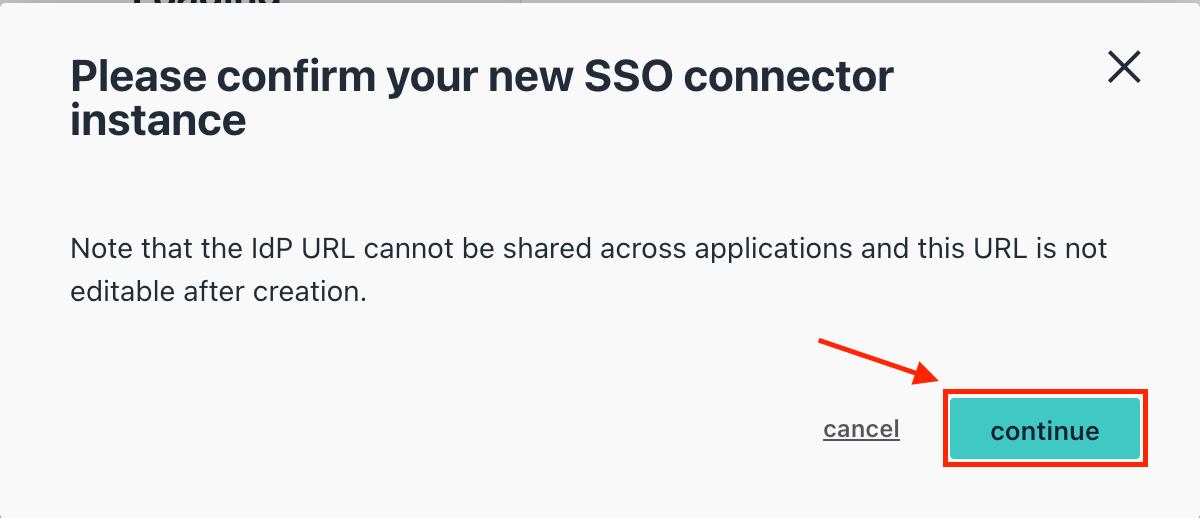This screenshot has width=1200, height=518.
Task: Select the underlined cancel link
Action: tap(861, 429)
